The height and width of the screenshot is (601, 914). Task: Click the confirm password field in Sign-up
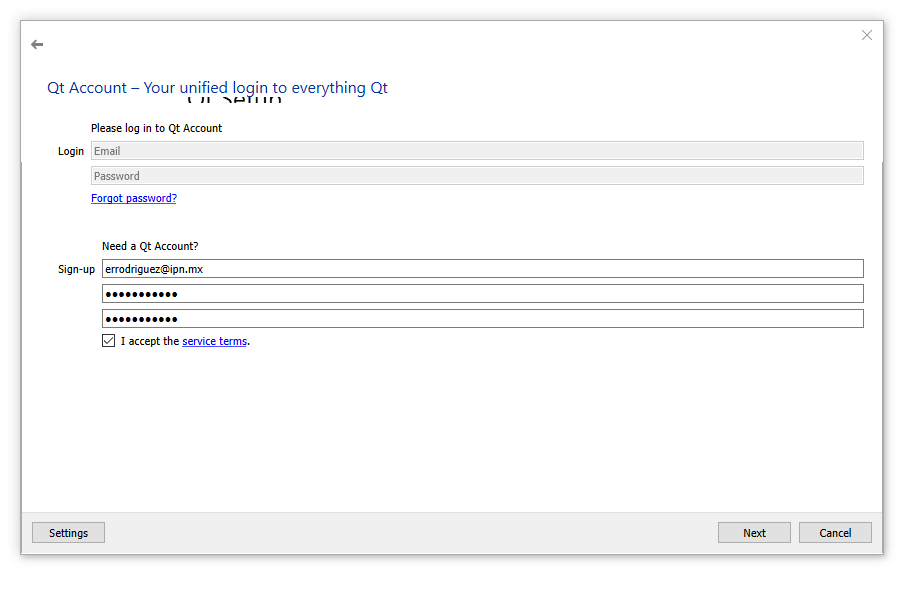[x=482, y=319]
